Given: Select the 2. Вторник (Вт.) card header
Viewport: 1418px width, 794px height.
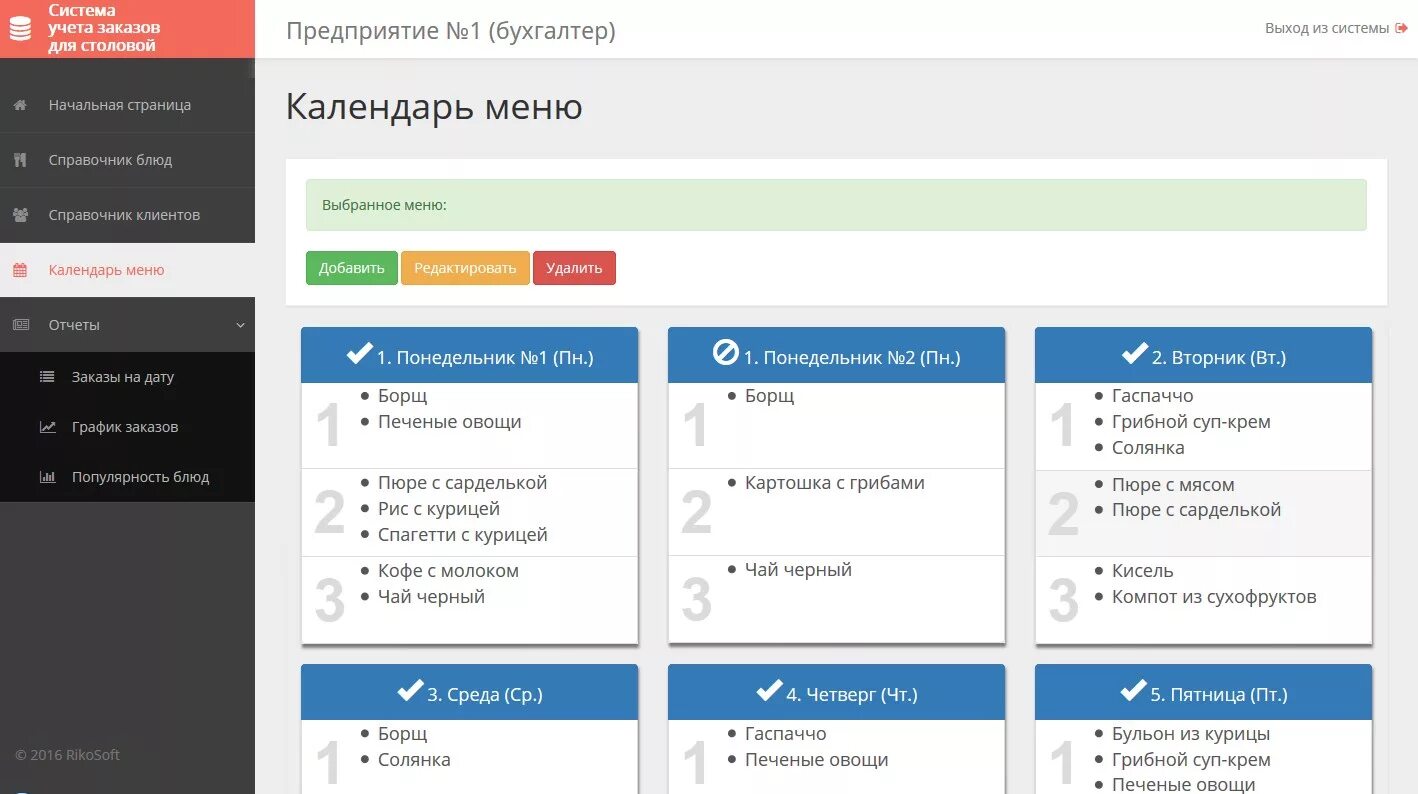Looking at the screenshot, I should [1203, 355].
